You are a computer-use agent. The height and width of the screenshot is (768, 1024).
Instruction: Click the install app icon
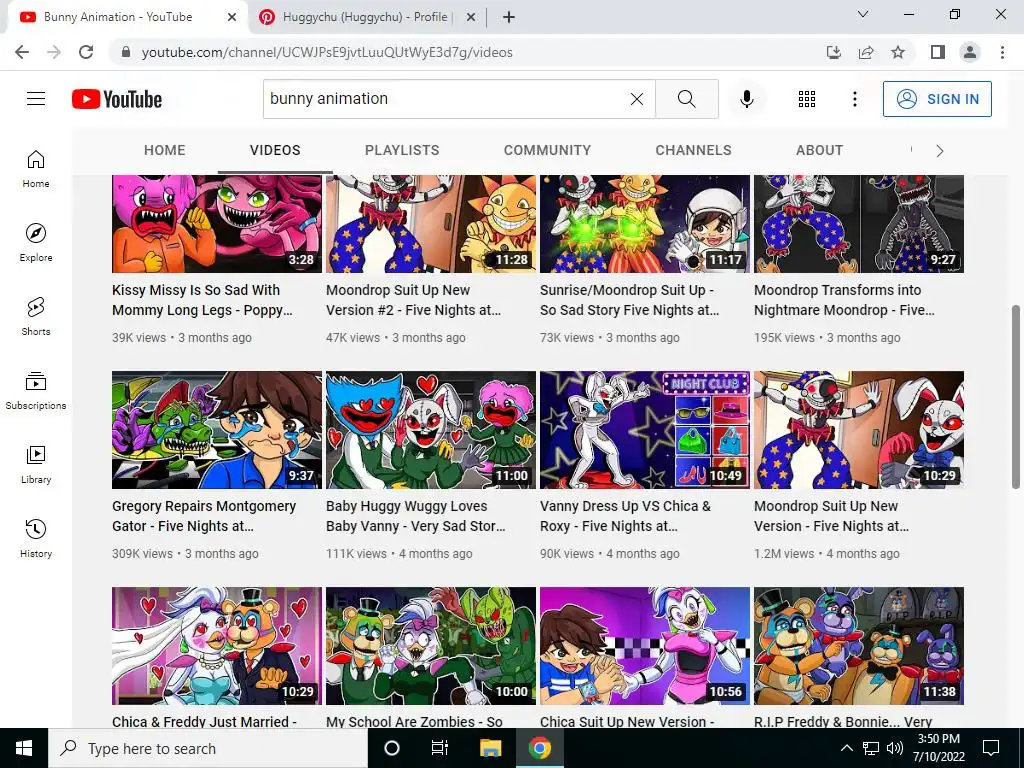834,52
